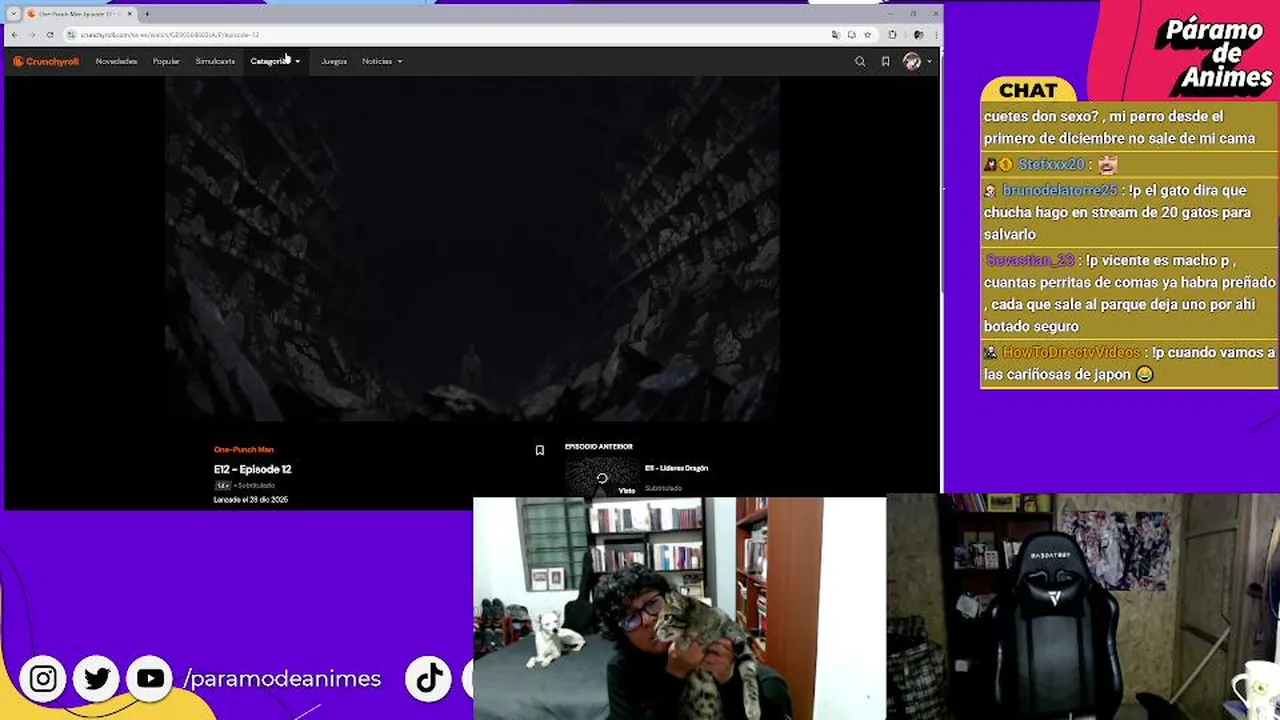Select the One-Punch Man browser tab

[78, 14]
